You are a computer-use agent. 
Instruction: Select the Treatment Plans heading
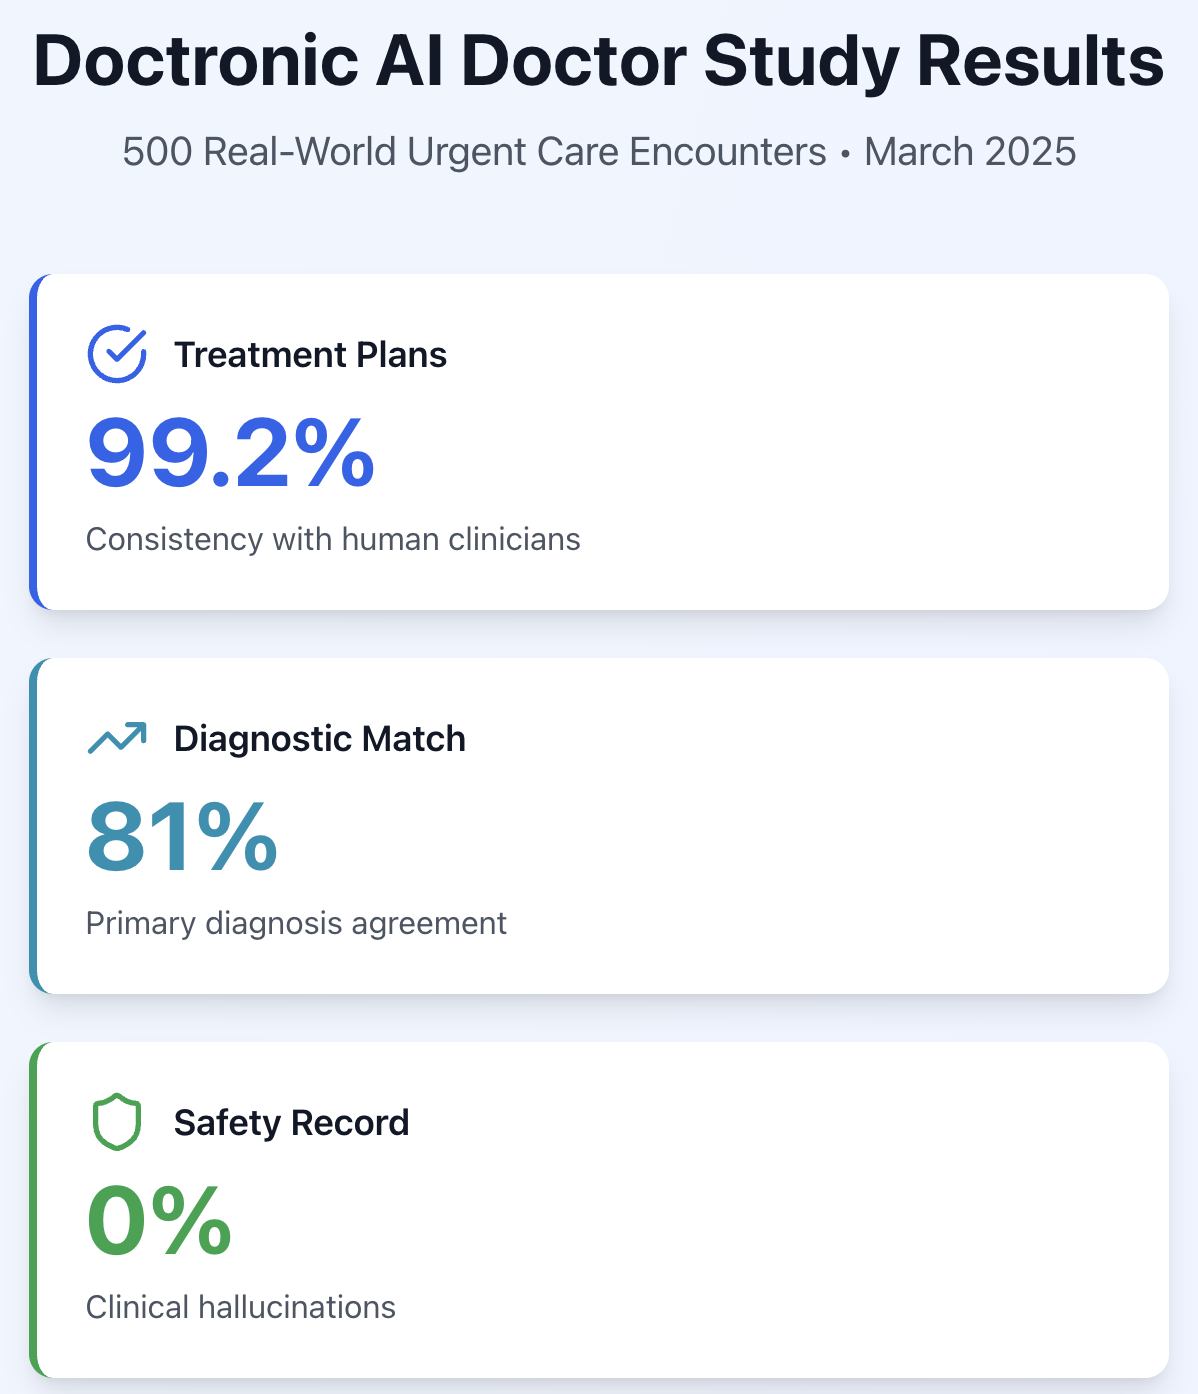coord(310,355)
